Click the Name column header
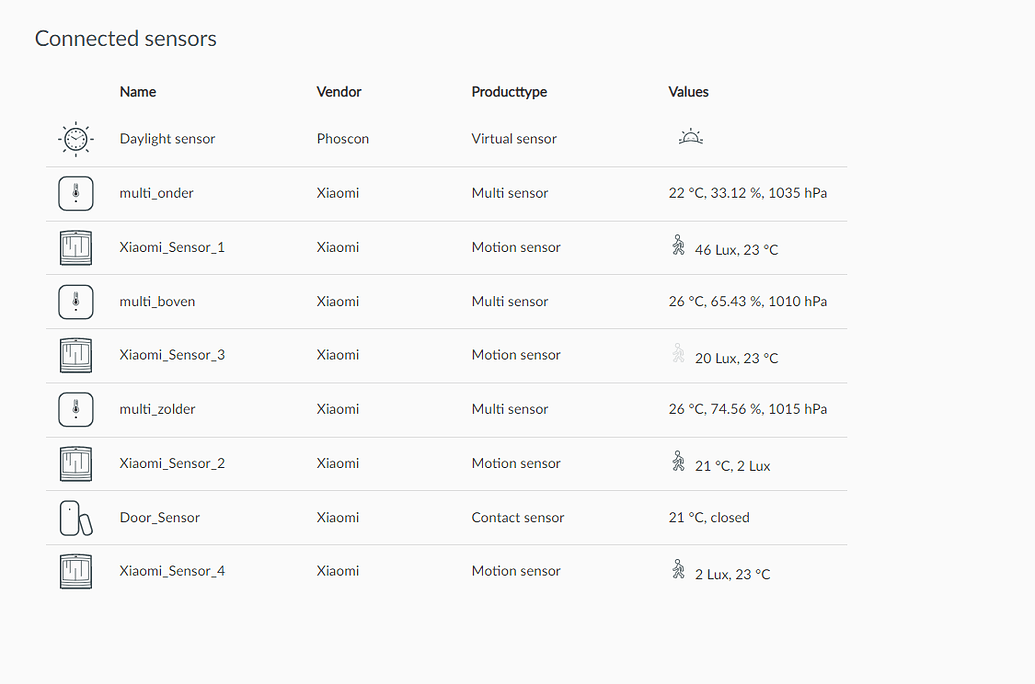The width and height of the screenshot is (1035, 684). coord(138,92)
